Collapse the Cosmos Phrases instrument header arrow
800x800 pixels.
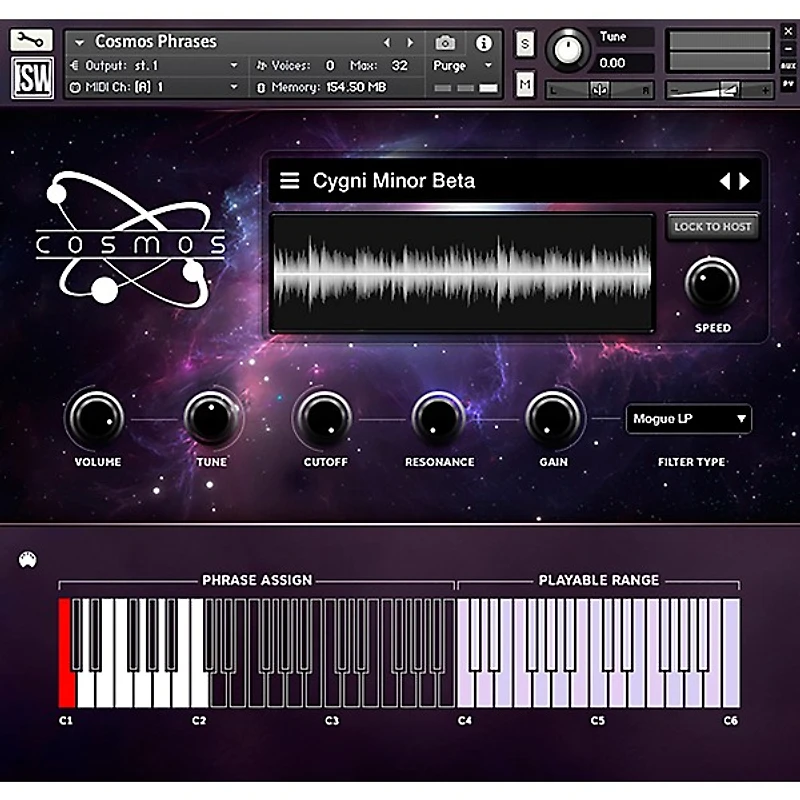pyautogui.click(x=79, y=43)
